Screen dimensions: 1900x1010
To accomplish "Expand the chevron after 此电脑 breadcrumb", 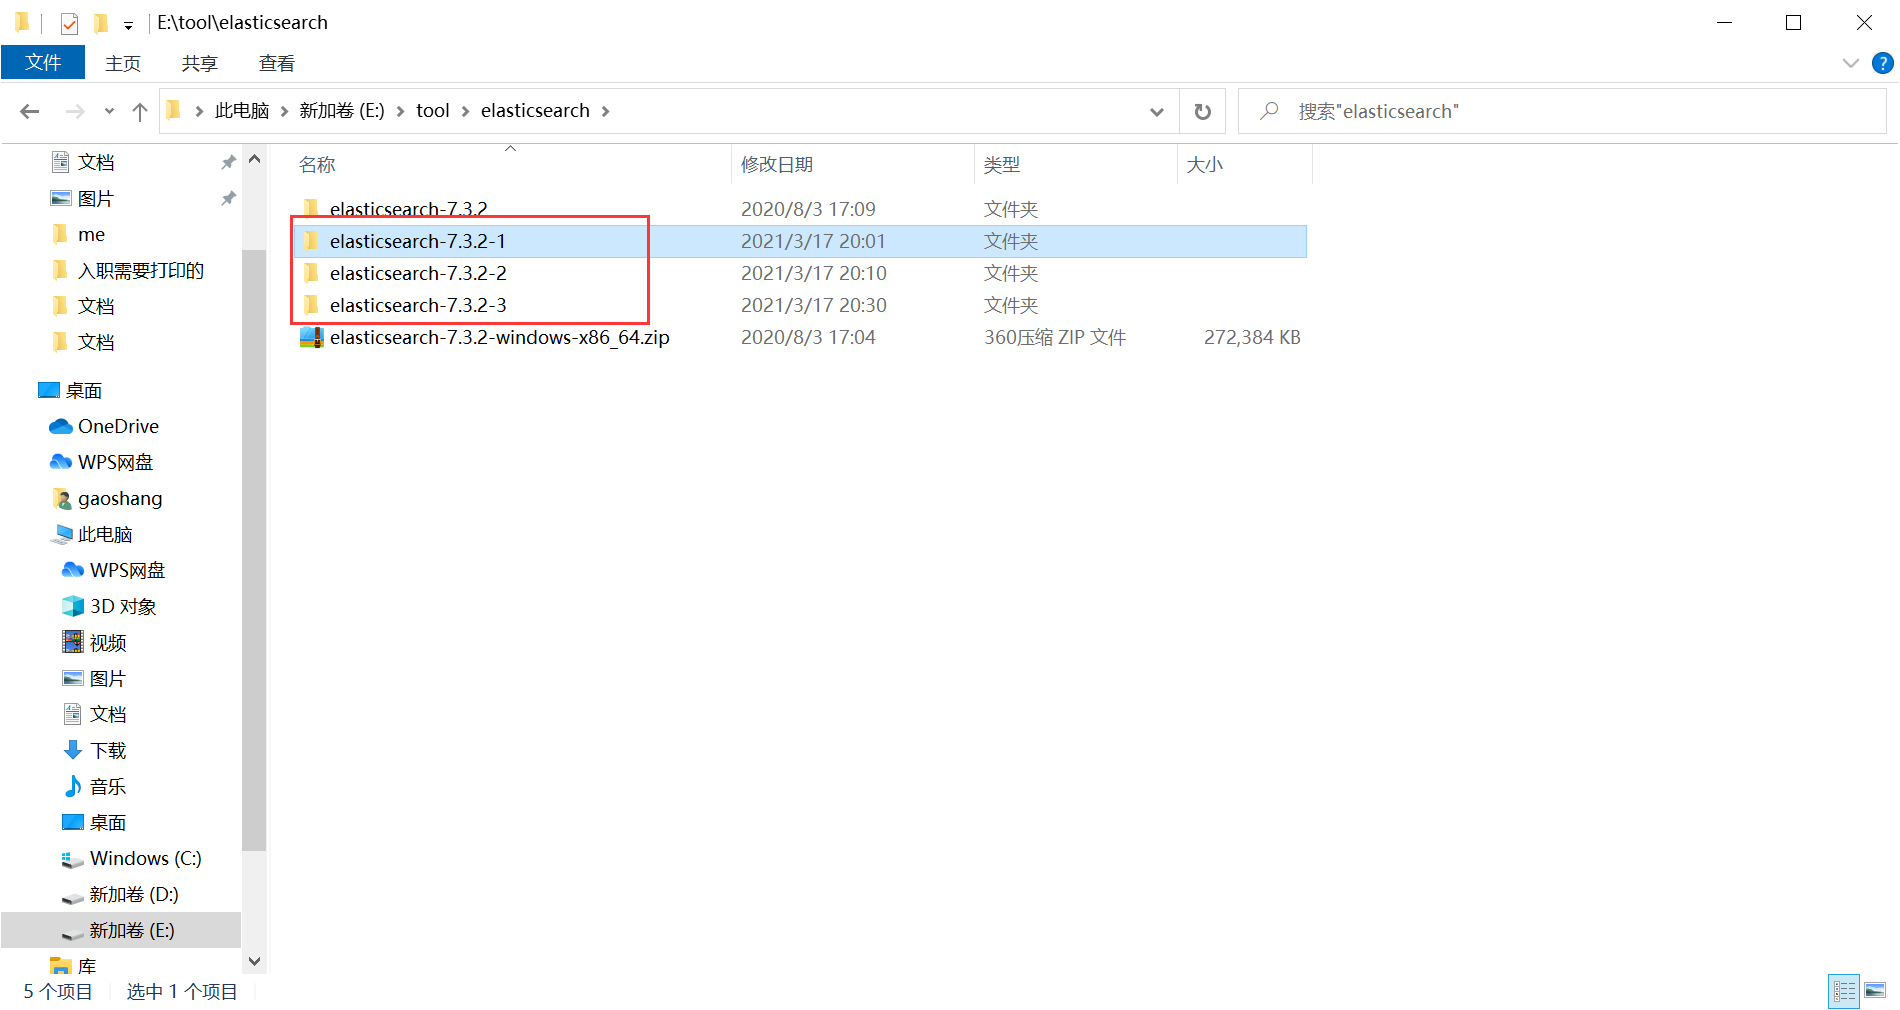I will (x=284, y=111).
